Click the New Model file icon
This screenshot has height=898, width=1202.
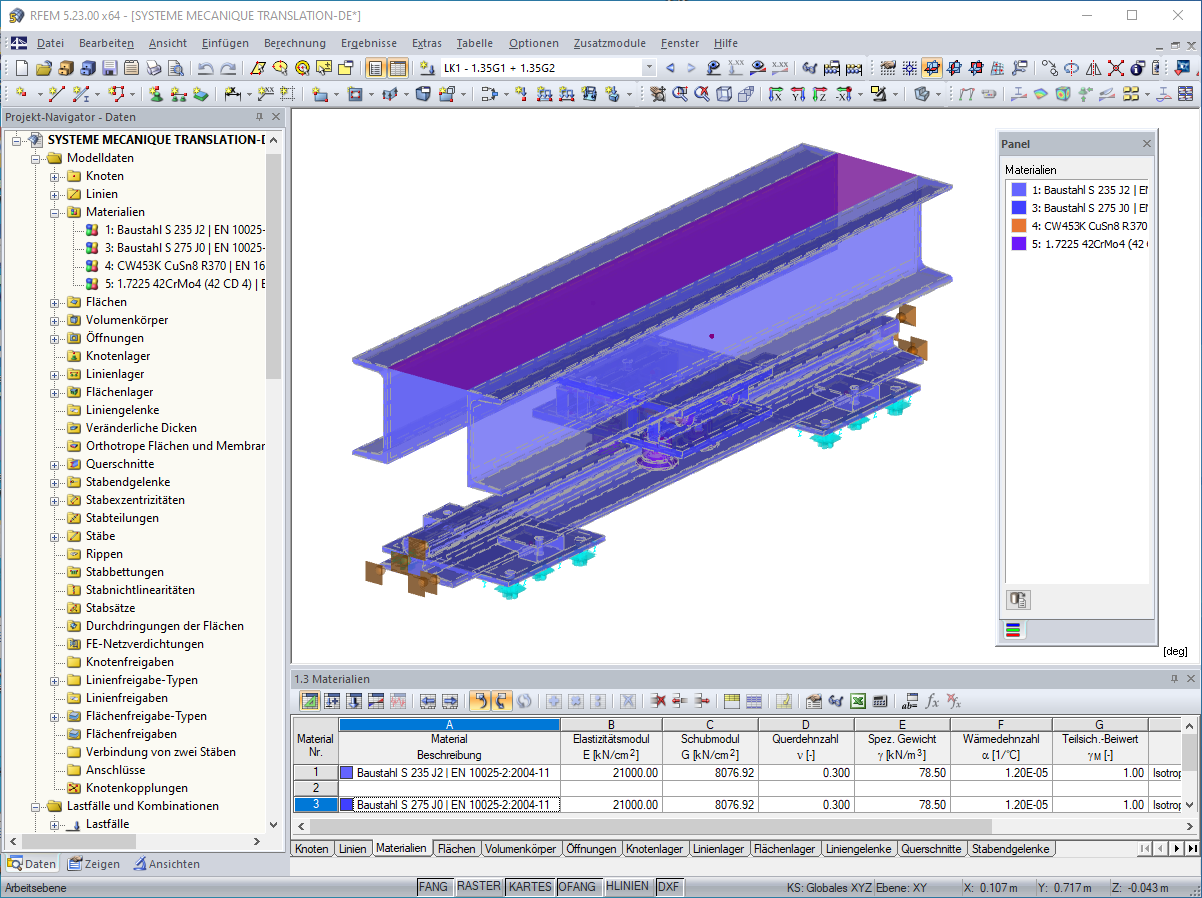click(x=22, y=68)
